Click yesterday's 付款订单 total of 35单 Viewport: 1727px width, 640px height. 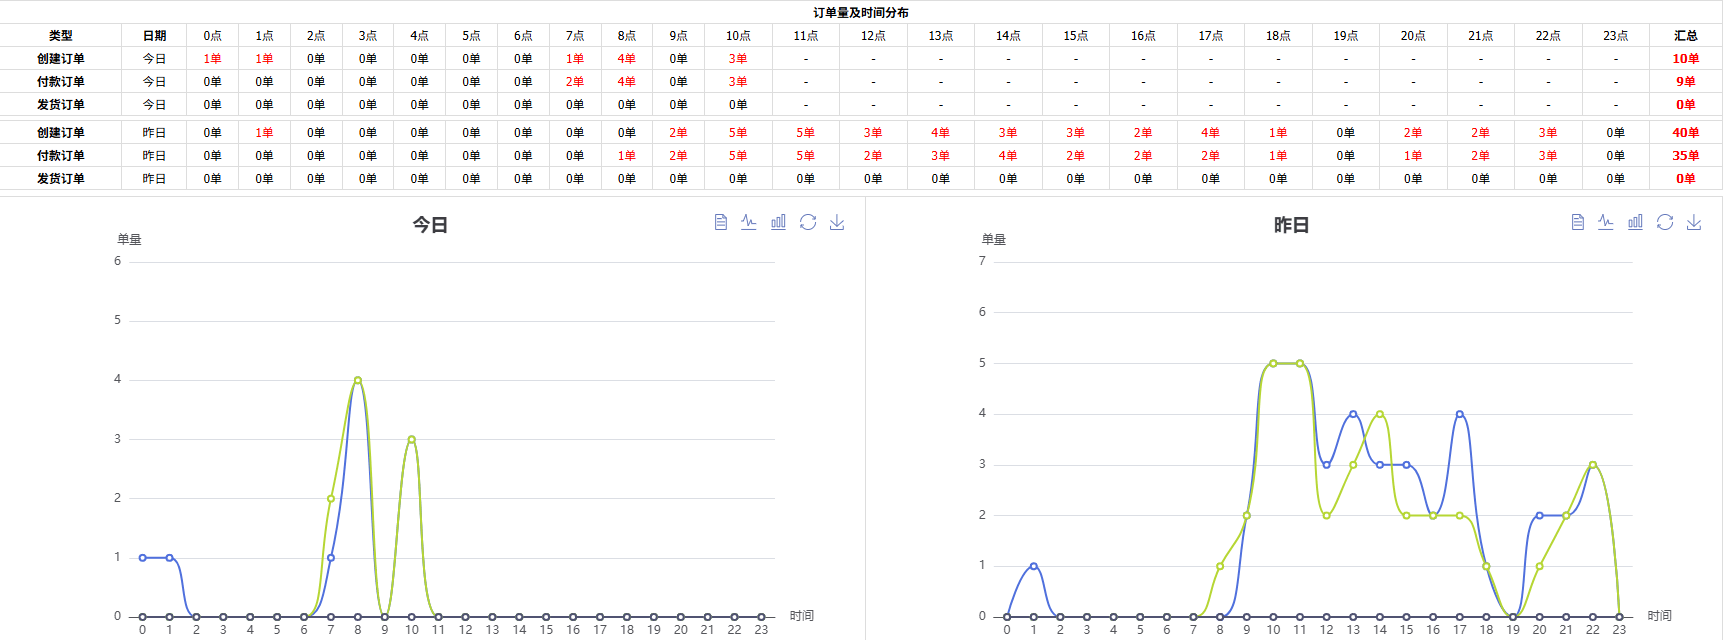tap(1685, 156)
